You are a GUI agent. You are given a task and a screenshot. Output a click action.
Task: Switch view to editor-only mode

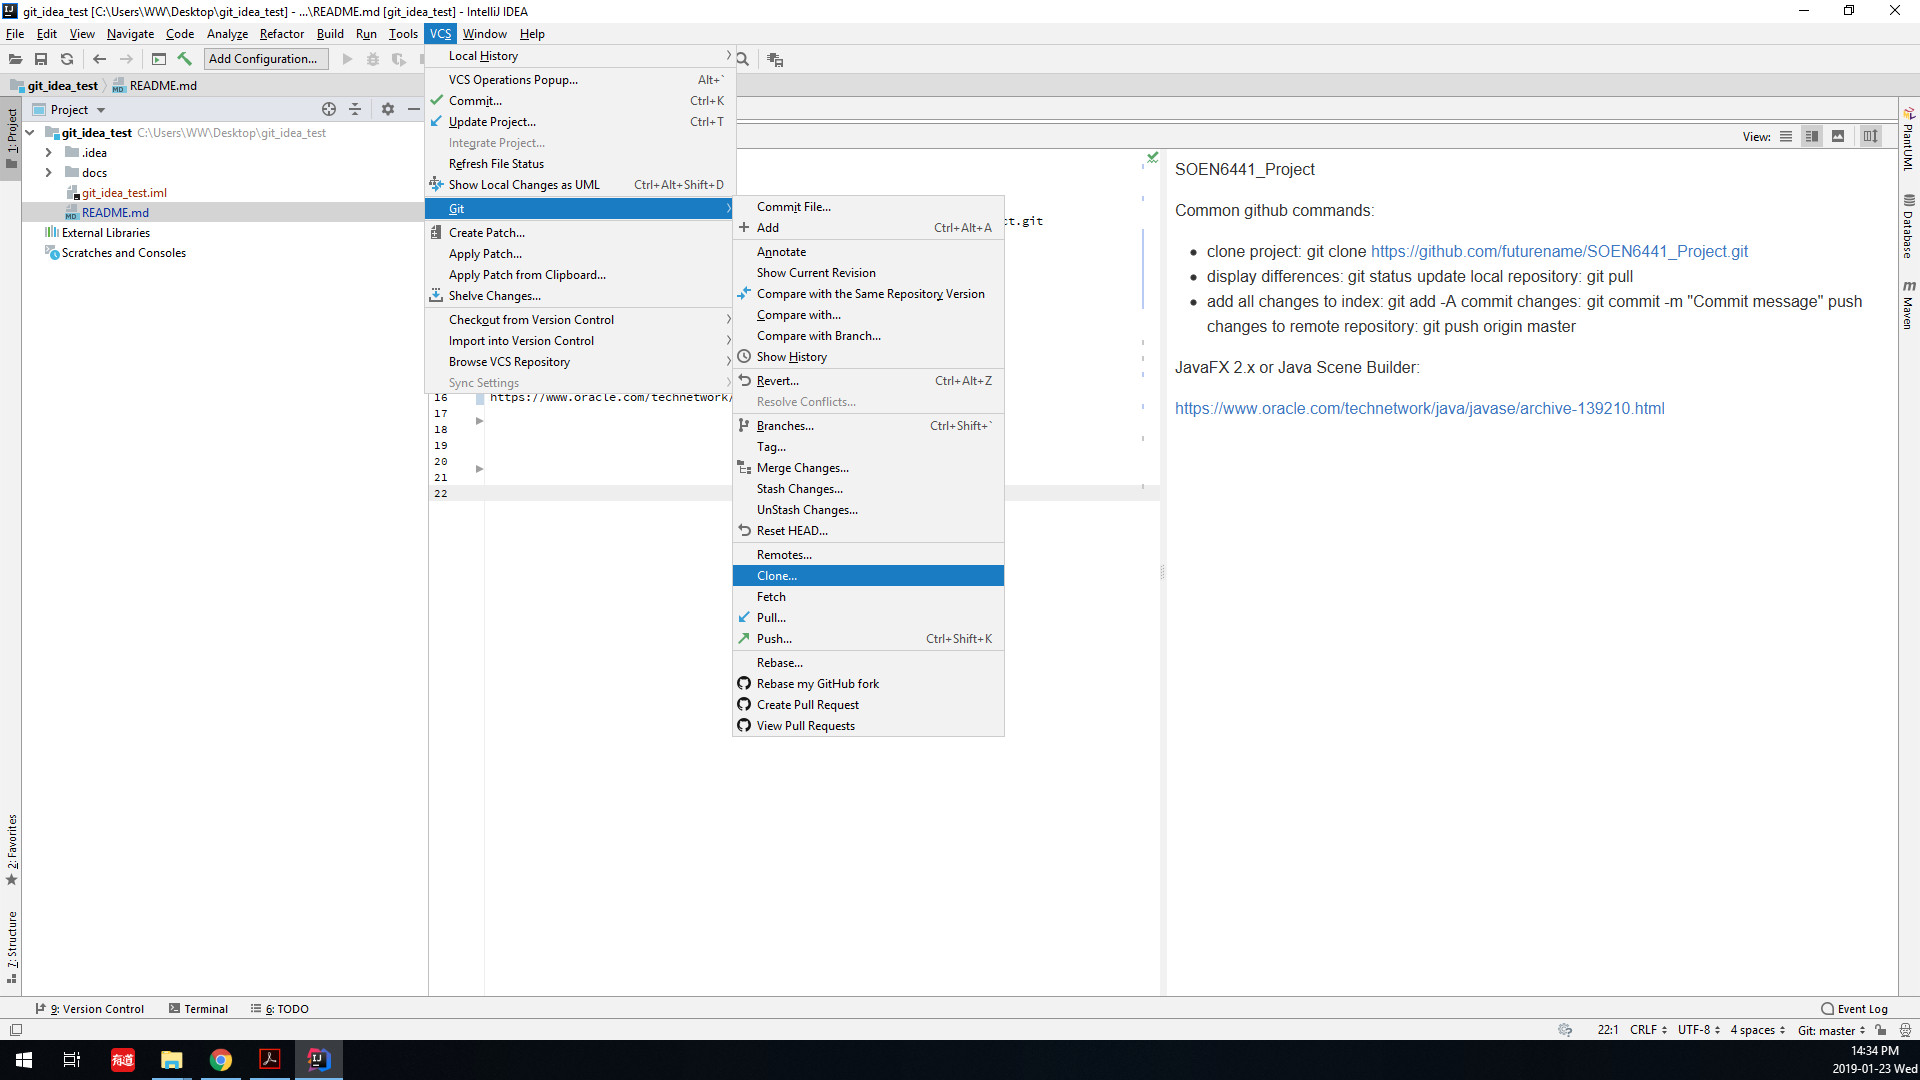click(x=1786, y=137)
